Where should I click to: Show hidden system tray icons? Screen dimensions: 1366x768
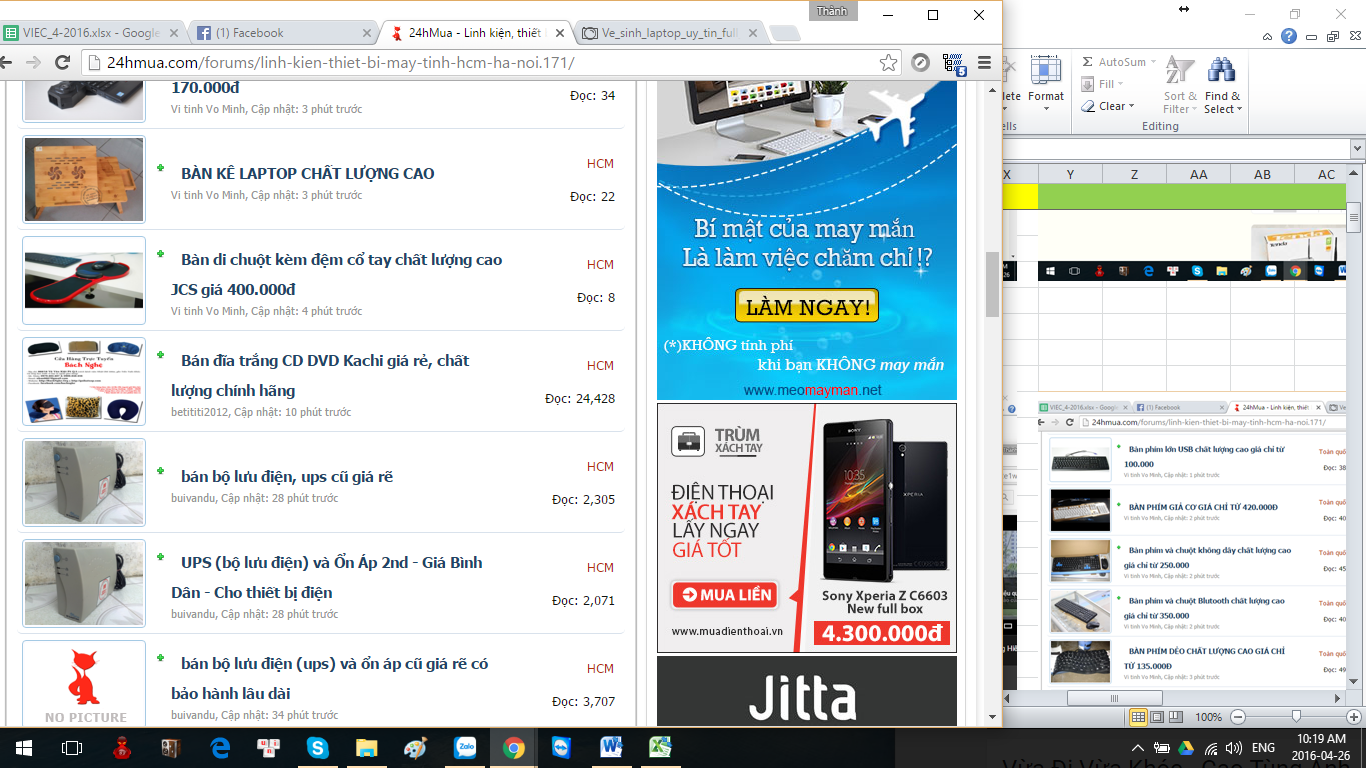tap(1138, 748)
